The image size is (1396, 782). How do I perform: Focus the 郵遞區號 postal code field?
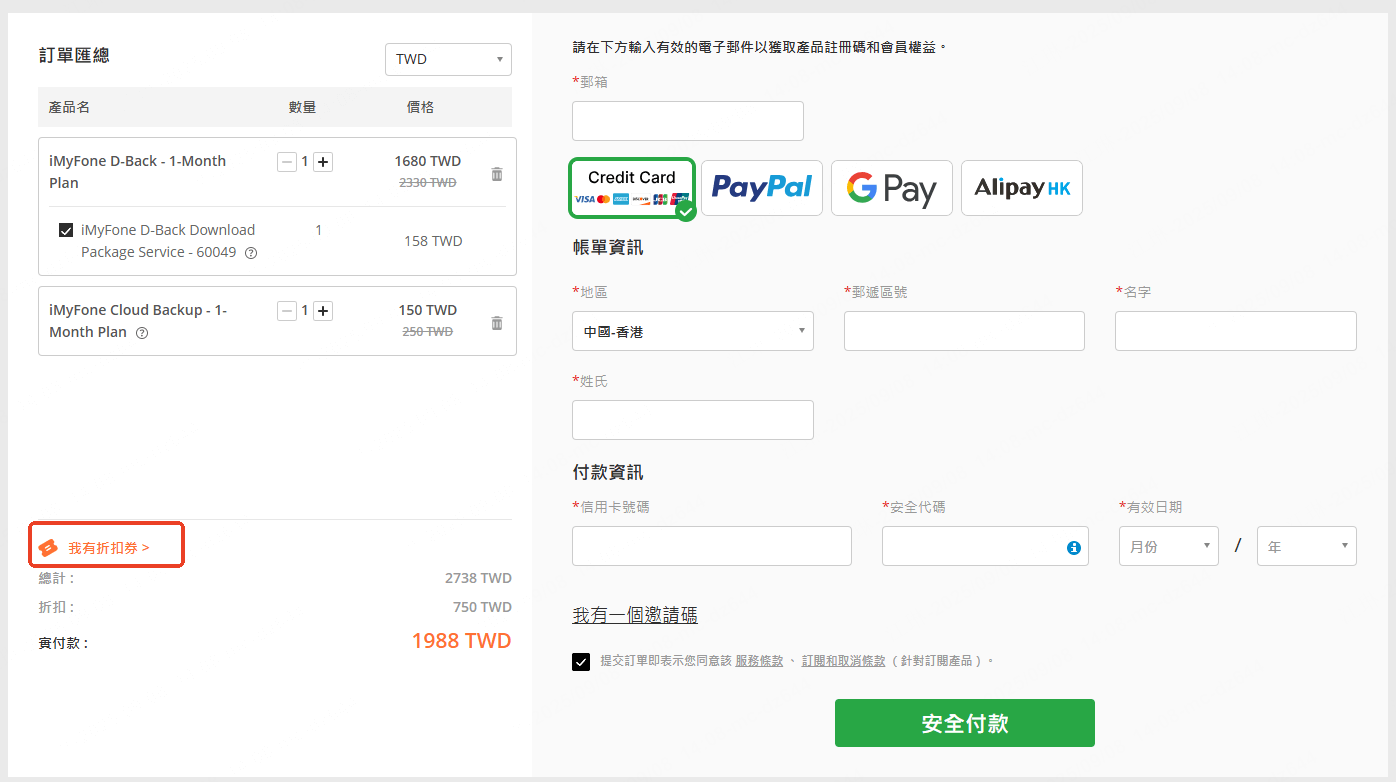[964, 331]
